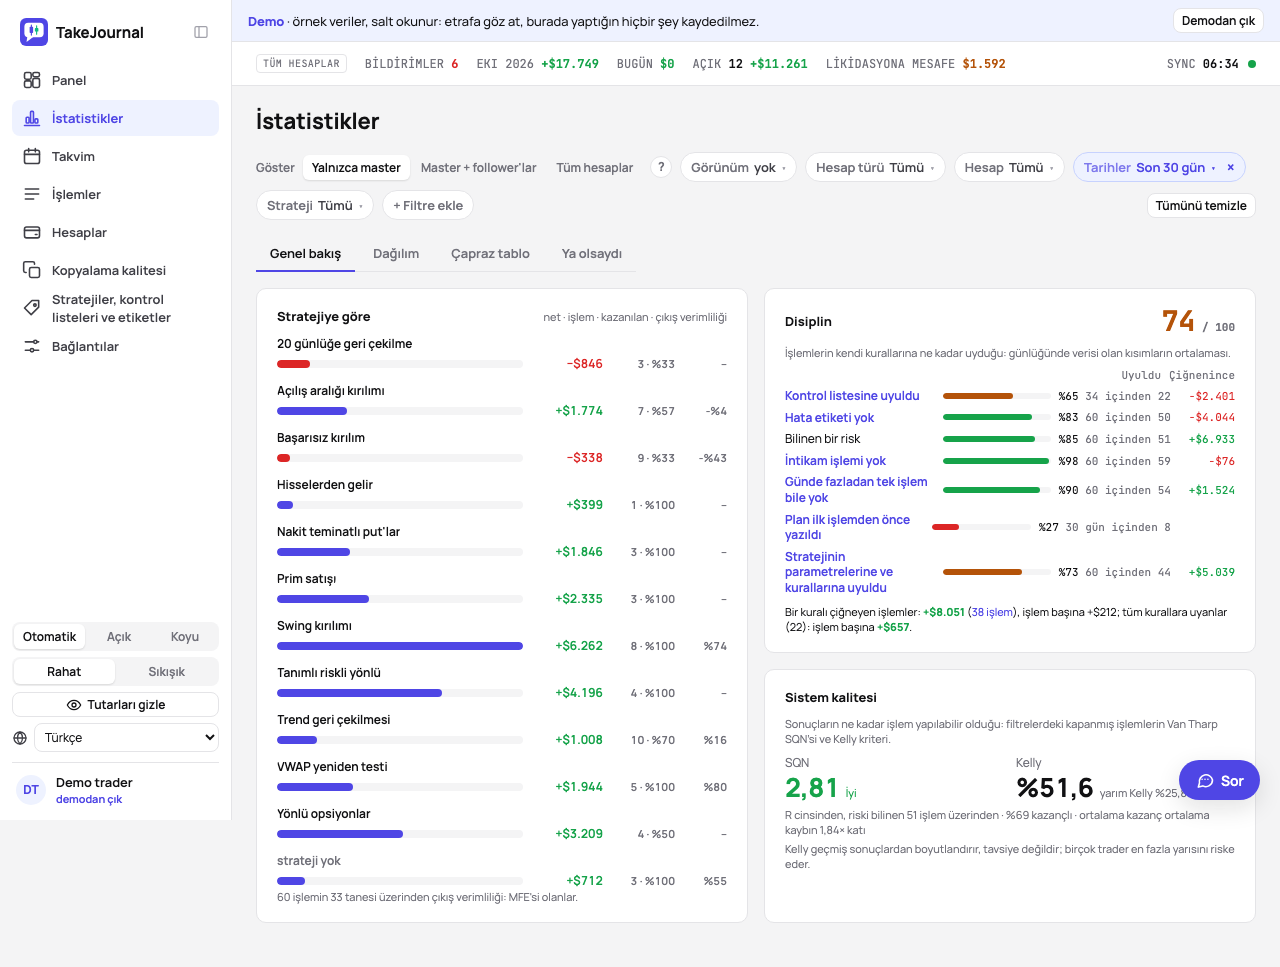
Task: Open the Genel bakış tab
Action: tap(305, 254)
